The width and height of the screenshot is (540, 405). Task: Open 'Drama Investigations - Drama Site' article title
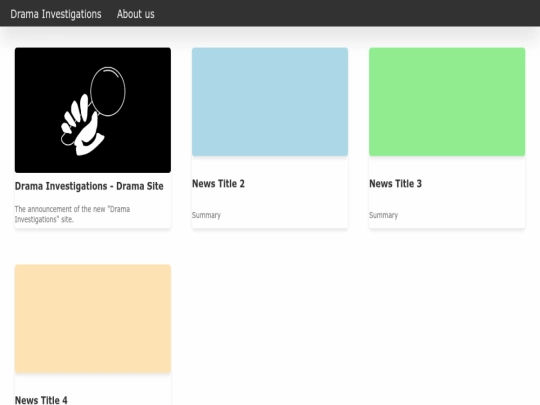(x=89, y=186)
